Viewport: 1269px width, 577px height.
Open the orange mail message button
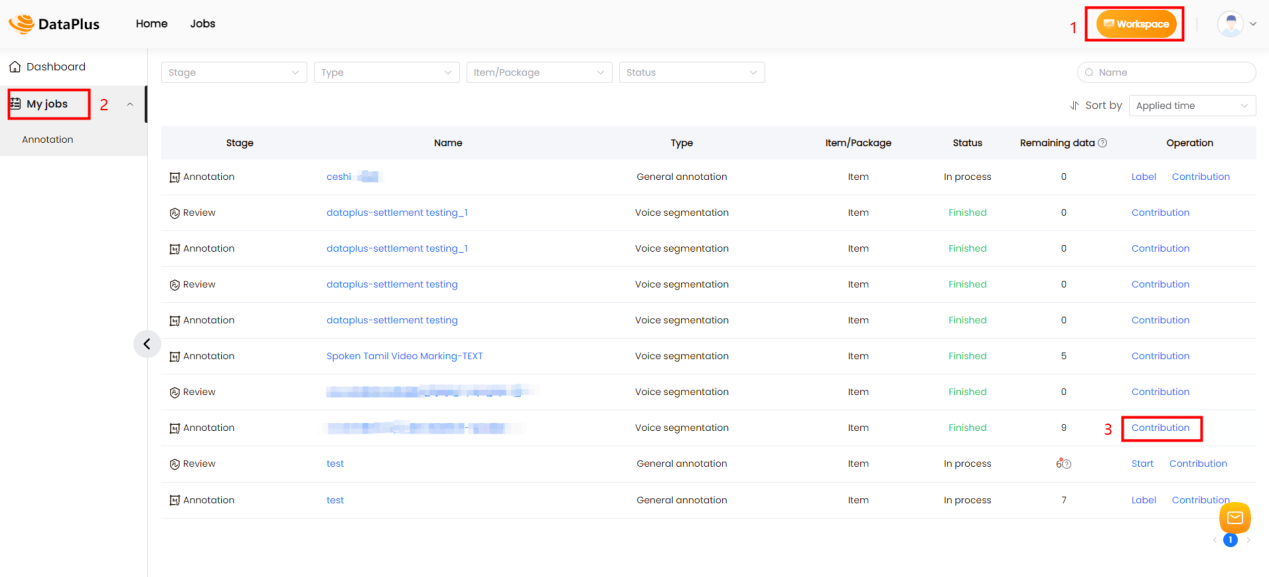[1235, 518]
